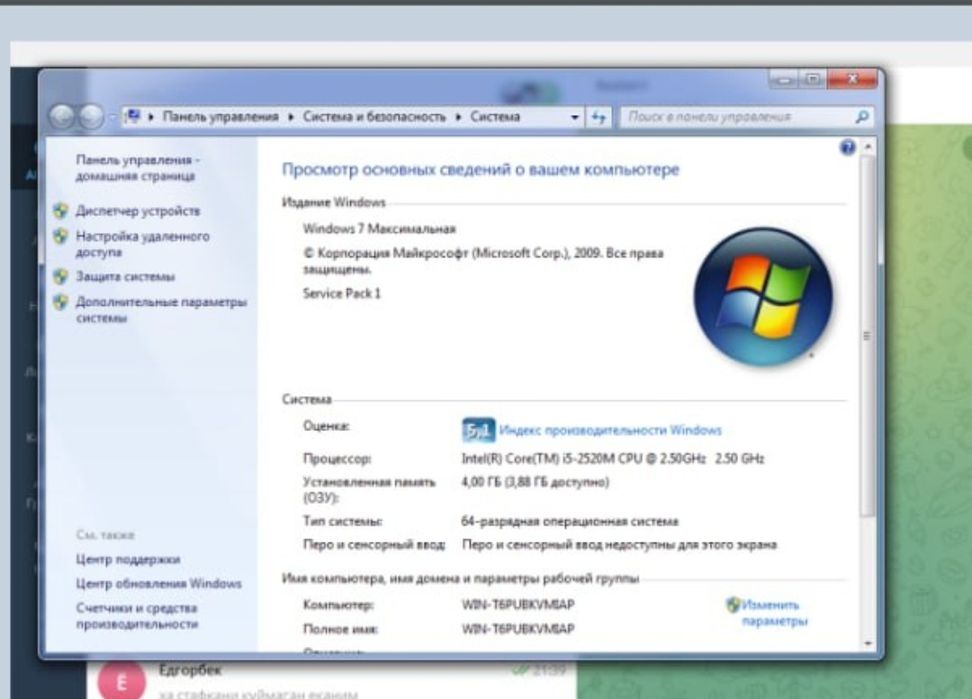Open Дополнительные параметры системы link
This screenshot has height=699, width=972.
(161, 310)
